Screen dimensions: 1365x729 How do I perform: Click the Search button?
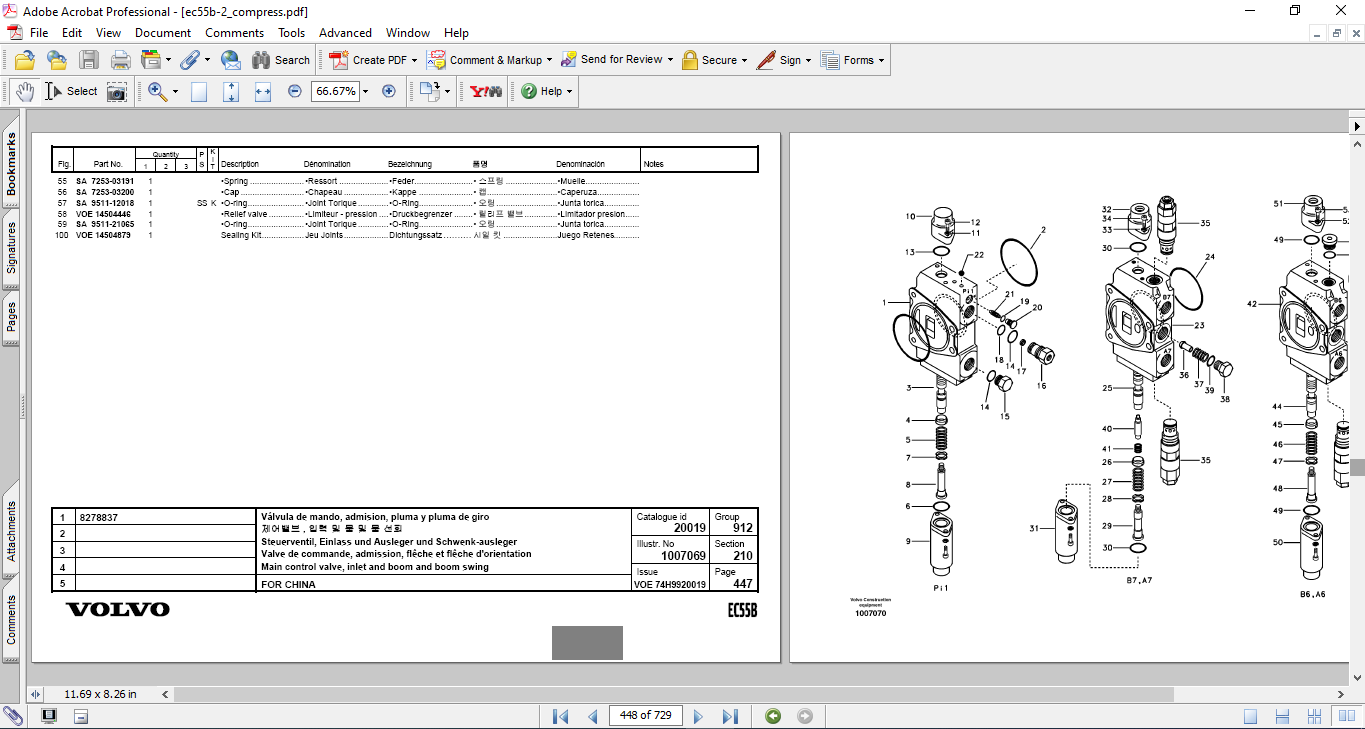pos(281,60)
